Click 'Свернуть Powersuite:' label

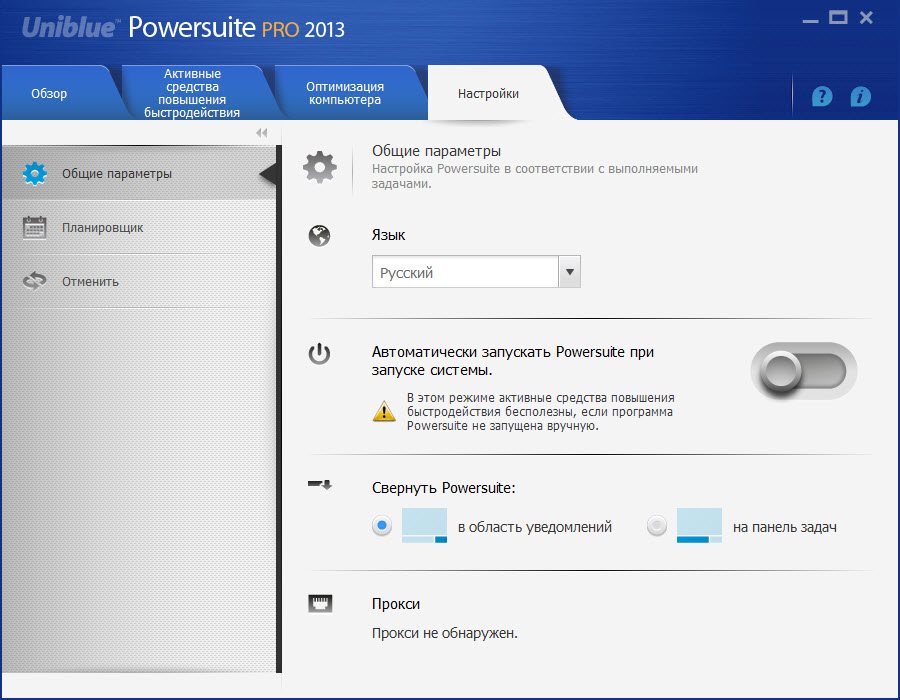444,488
